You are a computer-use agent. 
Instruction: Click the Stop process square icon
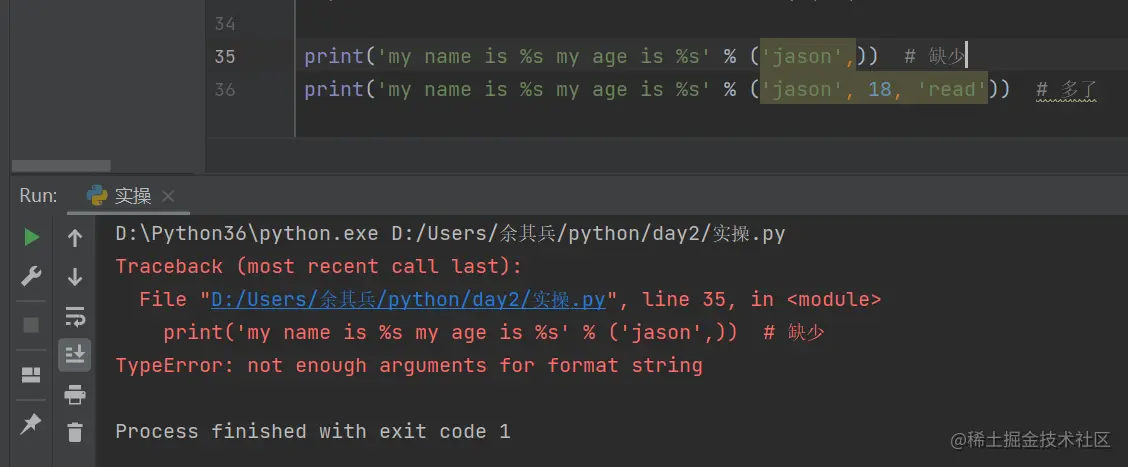31,325
